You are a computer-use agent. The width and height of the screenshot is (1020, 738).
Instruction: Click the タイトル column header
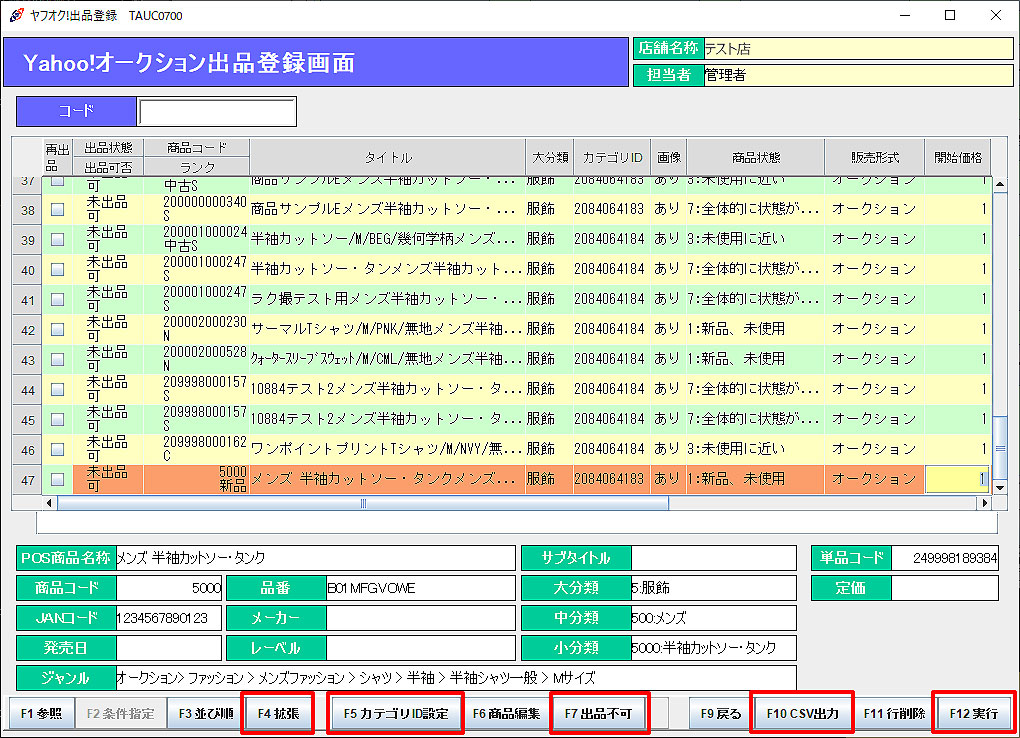point(387,158)
